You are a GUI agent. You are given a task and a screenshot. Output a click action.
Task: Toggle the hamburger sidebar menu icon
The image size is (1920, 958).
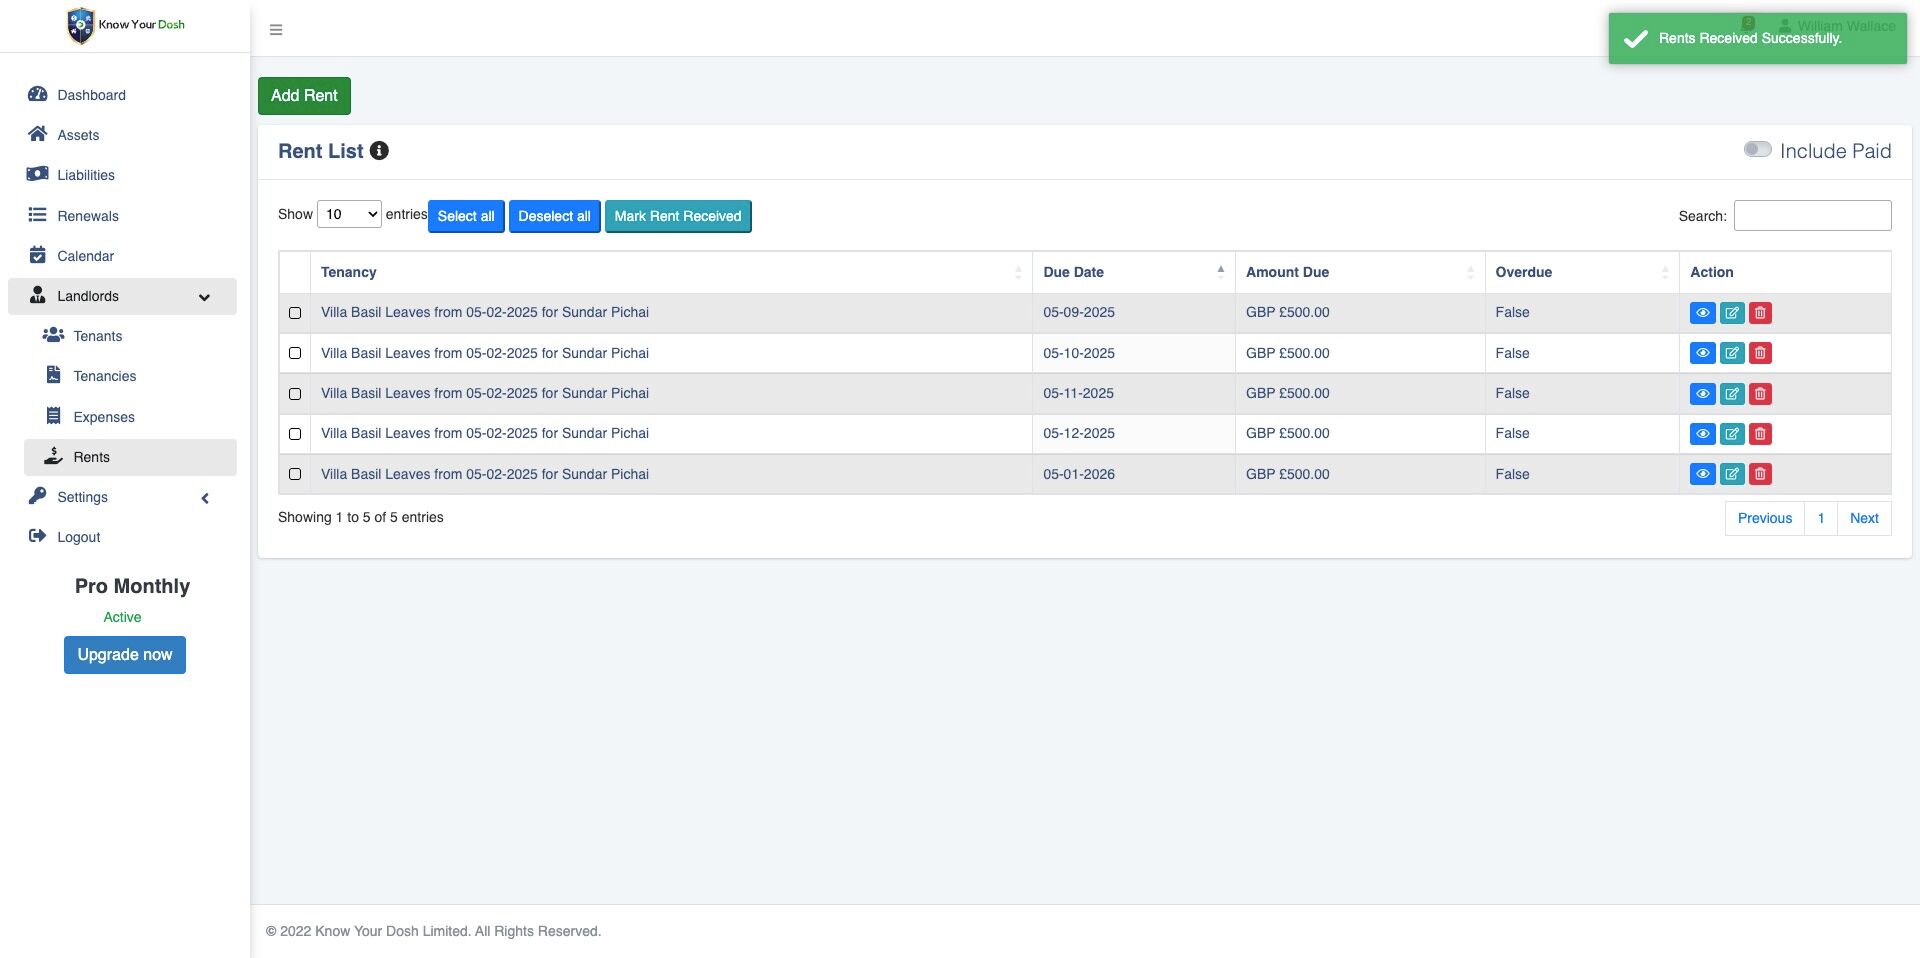point(276,30)
